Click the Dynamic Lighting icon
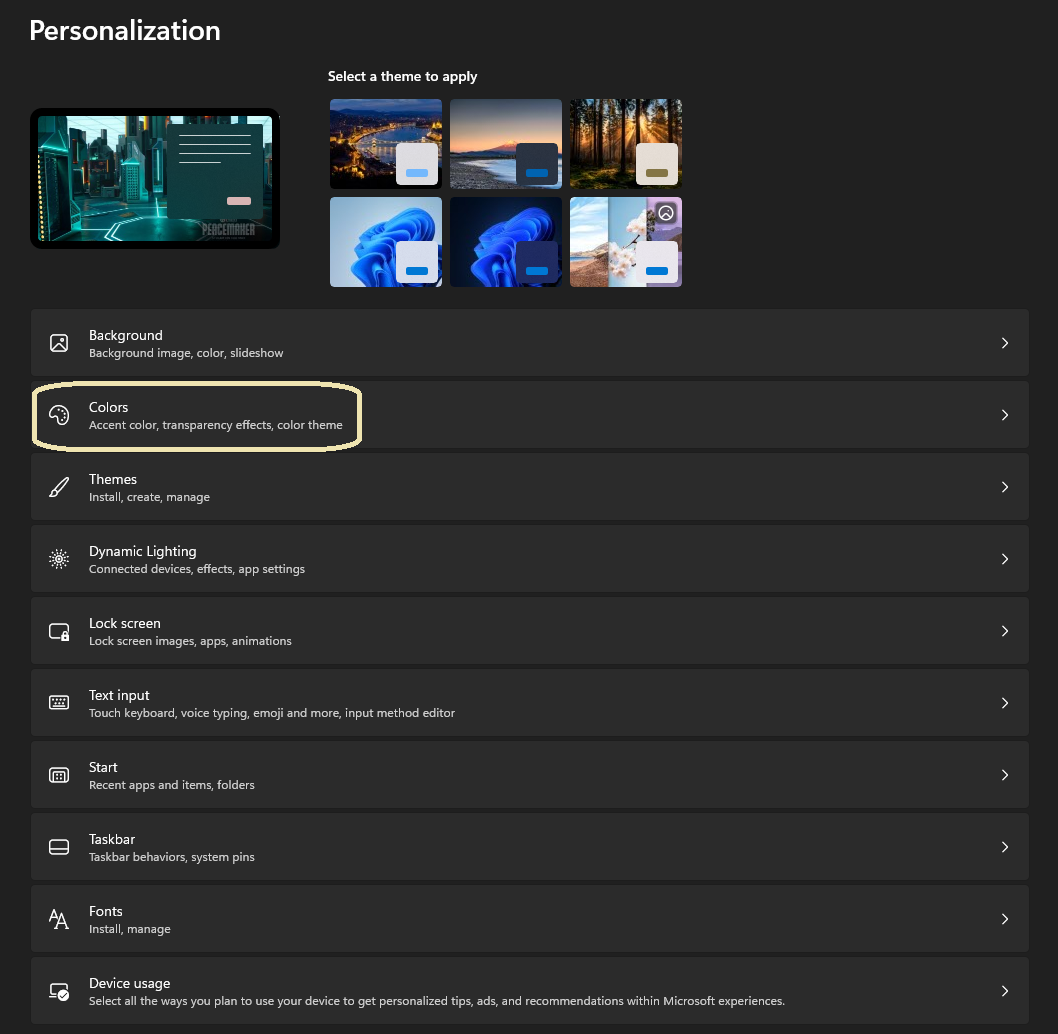Viewport: 1058px width, 1034px height. [59, 559]
